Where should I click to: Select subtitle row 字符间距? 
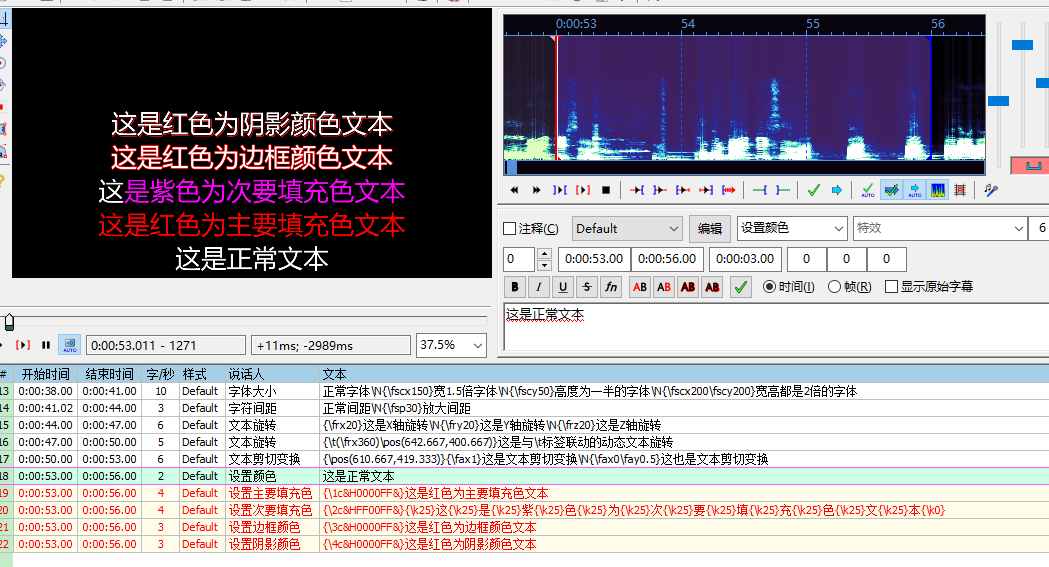(524, 408)
